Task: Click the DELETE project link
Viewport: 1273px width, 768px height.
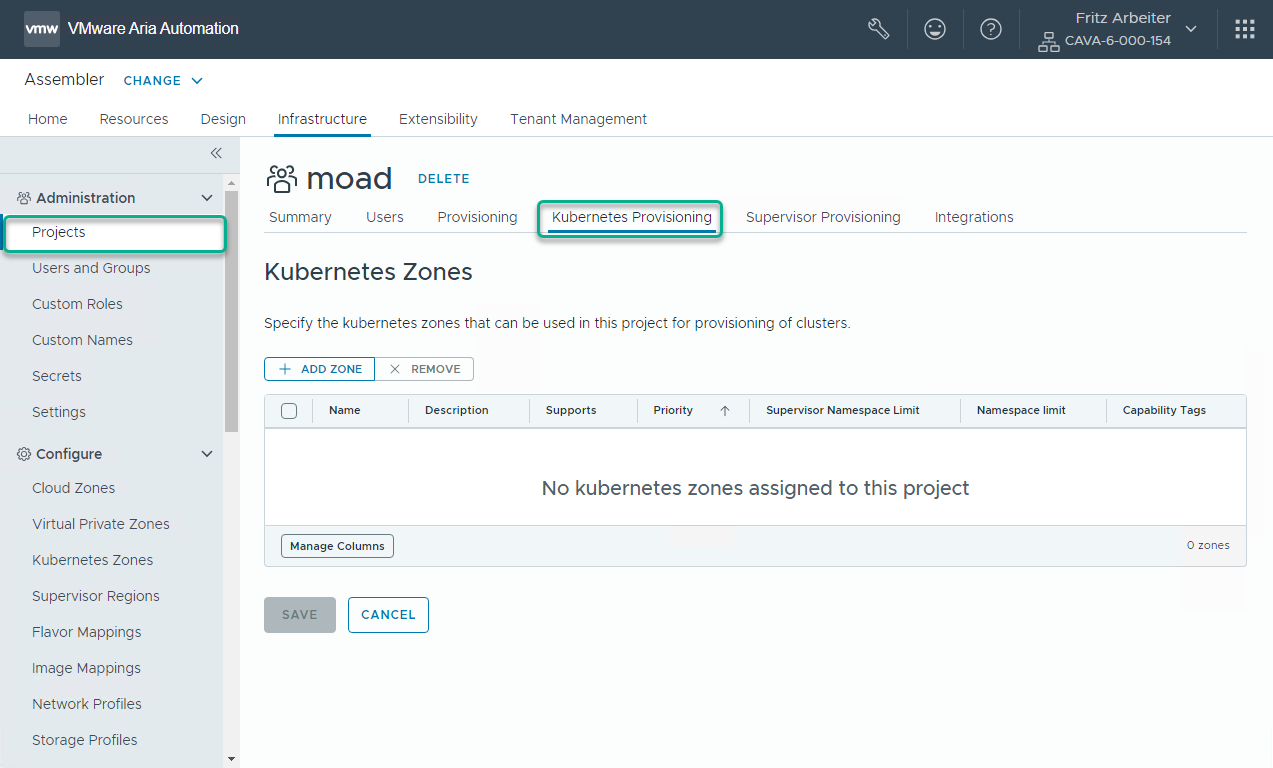Action: click(x=444, y=179)
